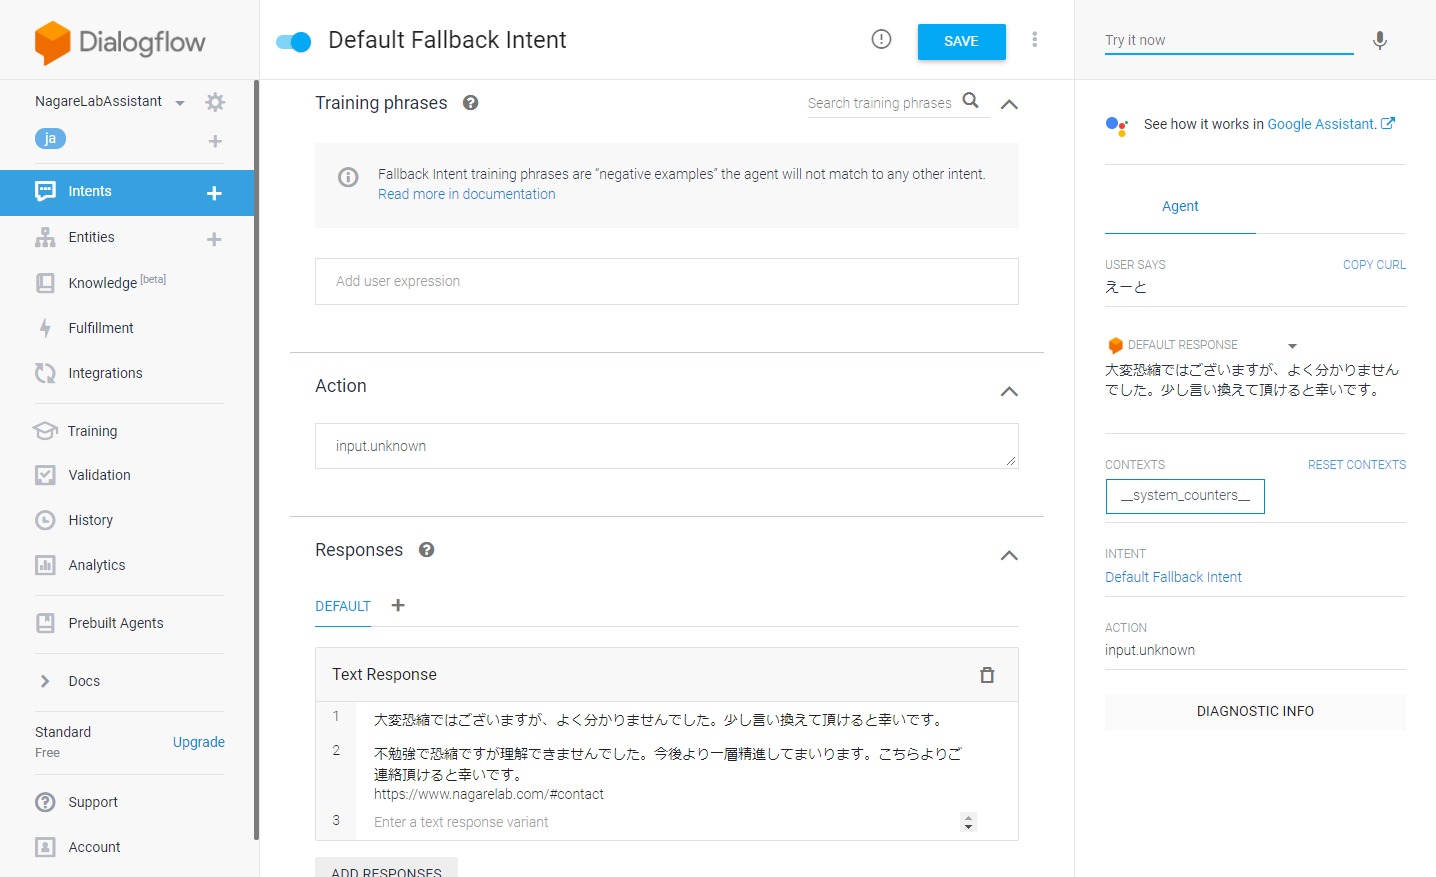The width and height of the screenshot is (1436, 877).
Task: Open Fulfillment in sidebar
Action: coord(100,328)
